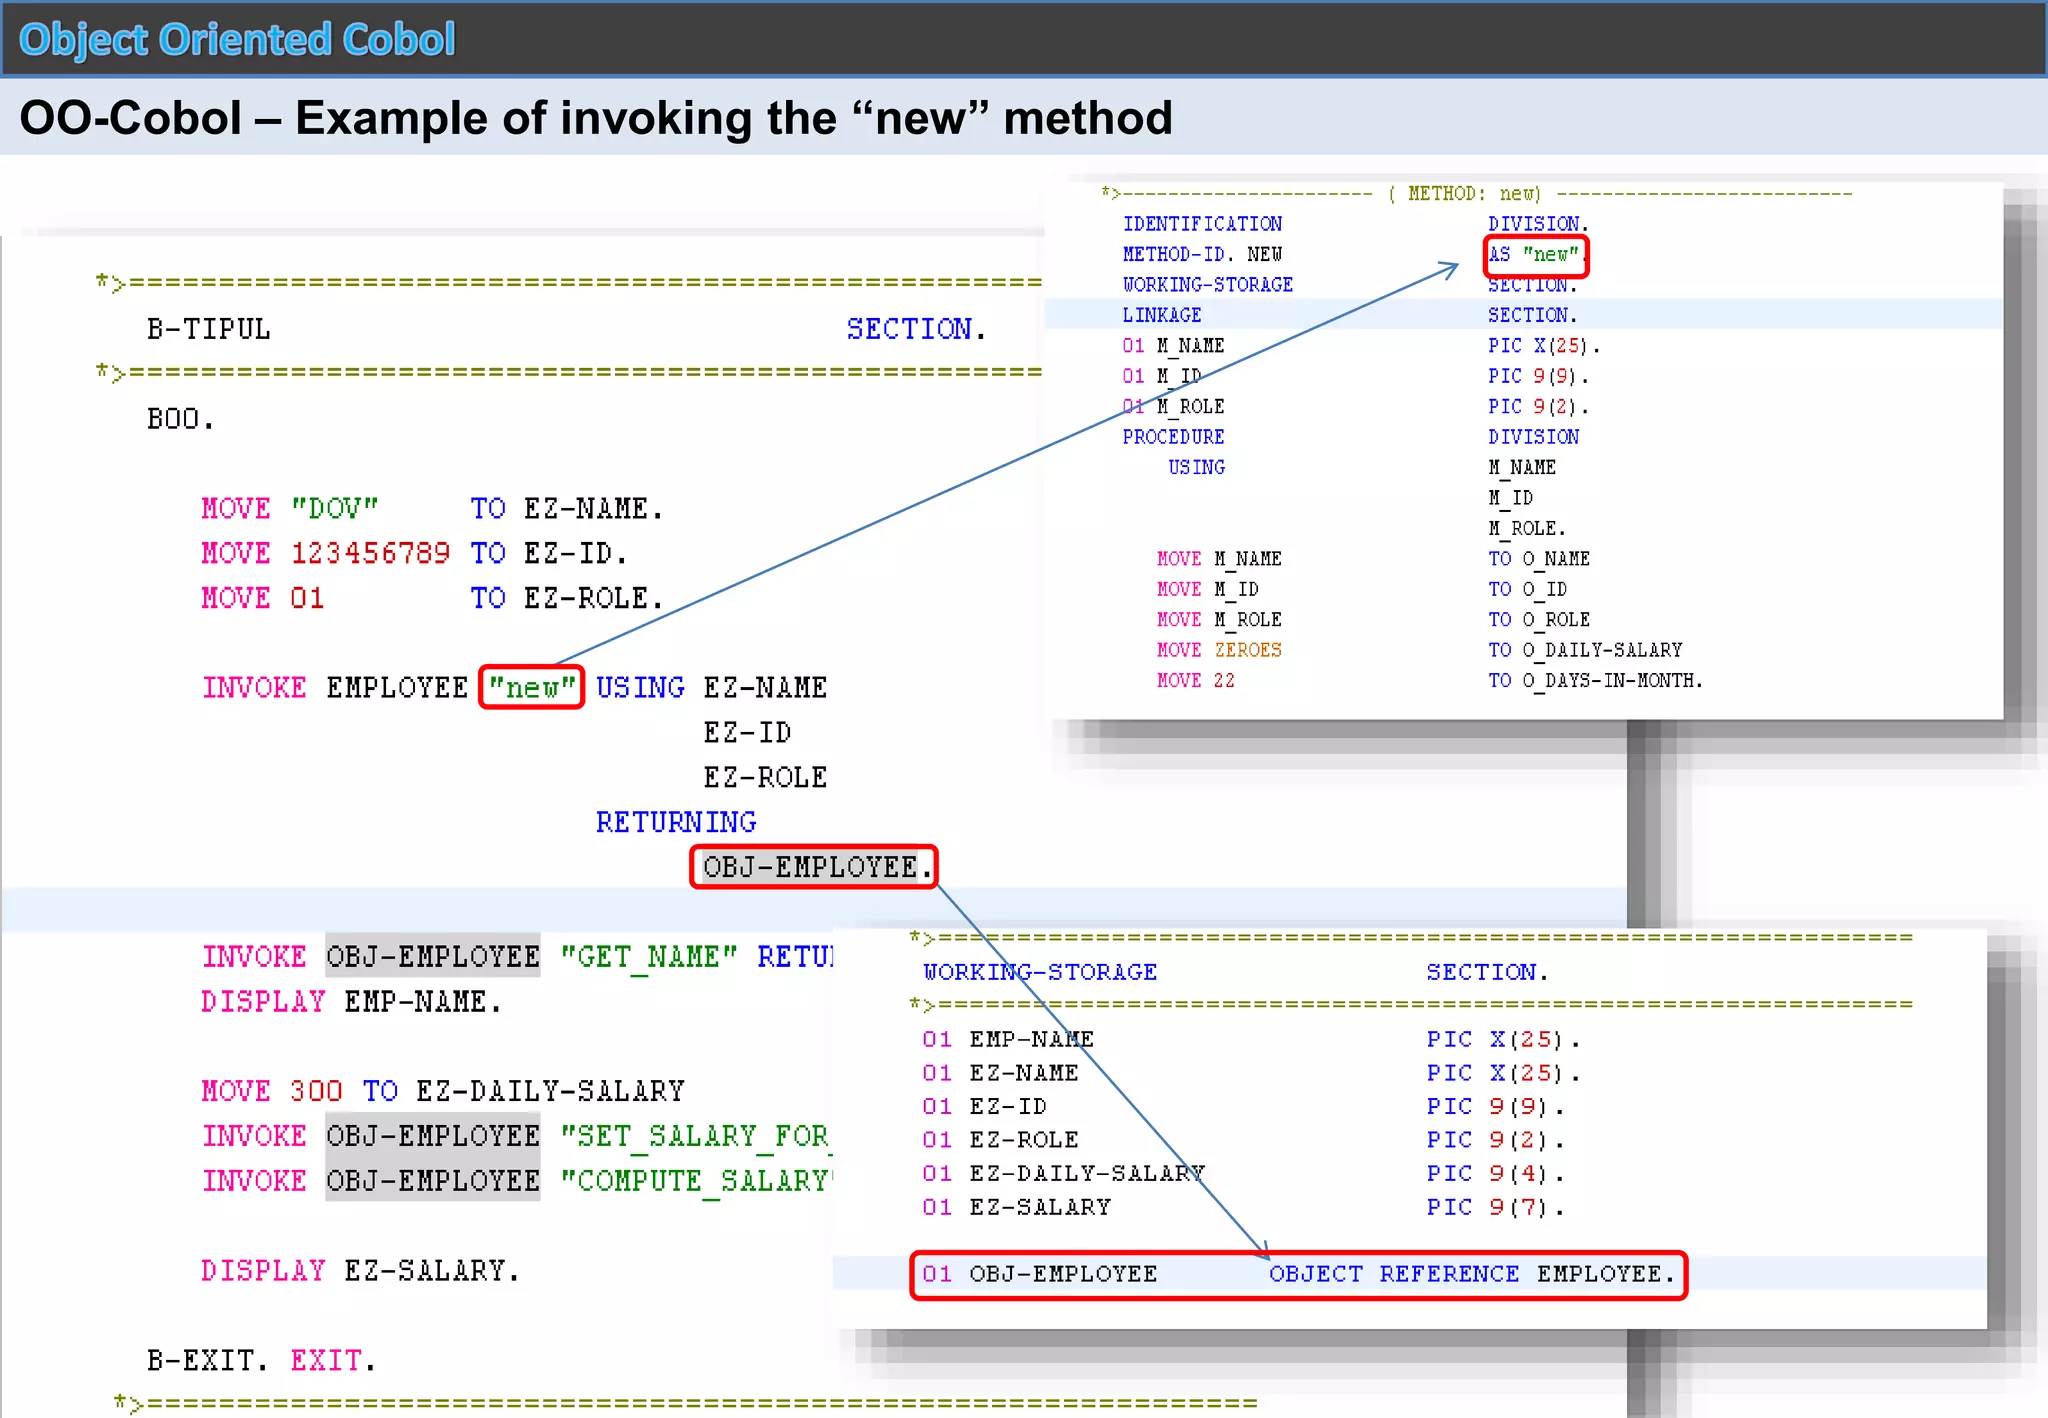The height and width of the screenshot is (1418, 2048).
Task: Click the DISPLAY EMP-NAME statement
Action: (x=351, y=1002)
